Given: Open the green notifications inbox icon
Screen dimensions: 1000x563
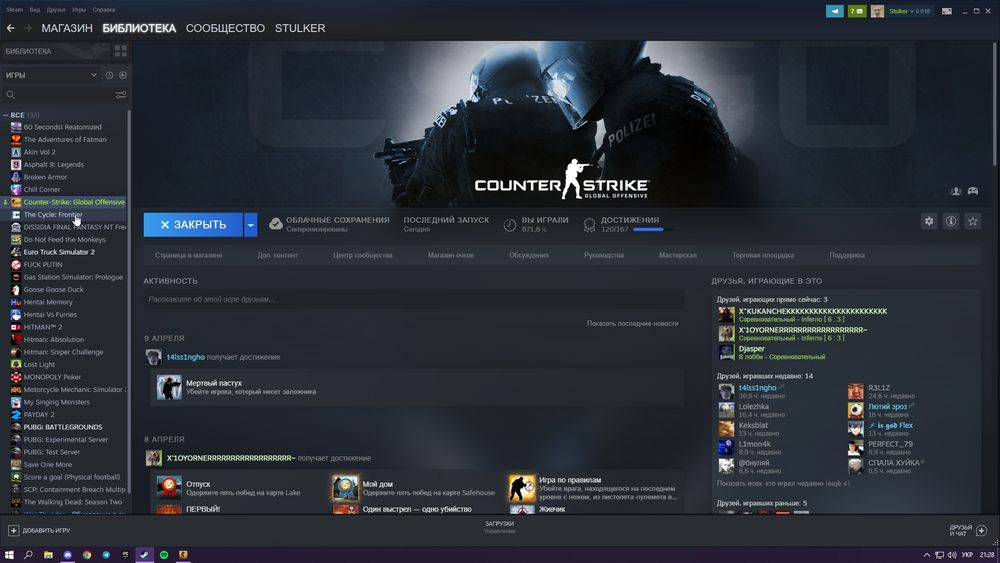Looking at the screenshot, I should pos(857,11).
